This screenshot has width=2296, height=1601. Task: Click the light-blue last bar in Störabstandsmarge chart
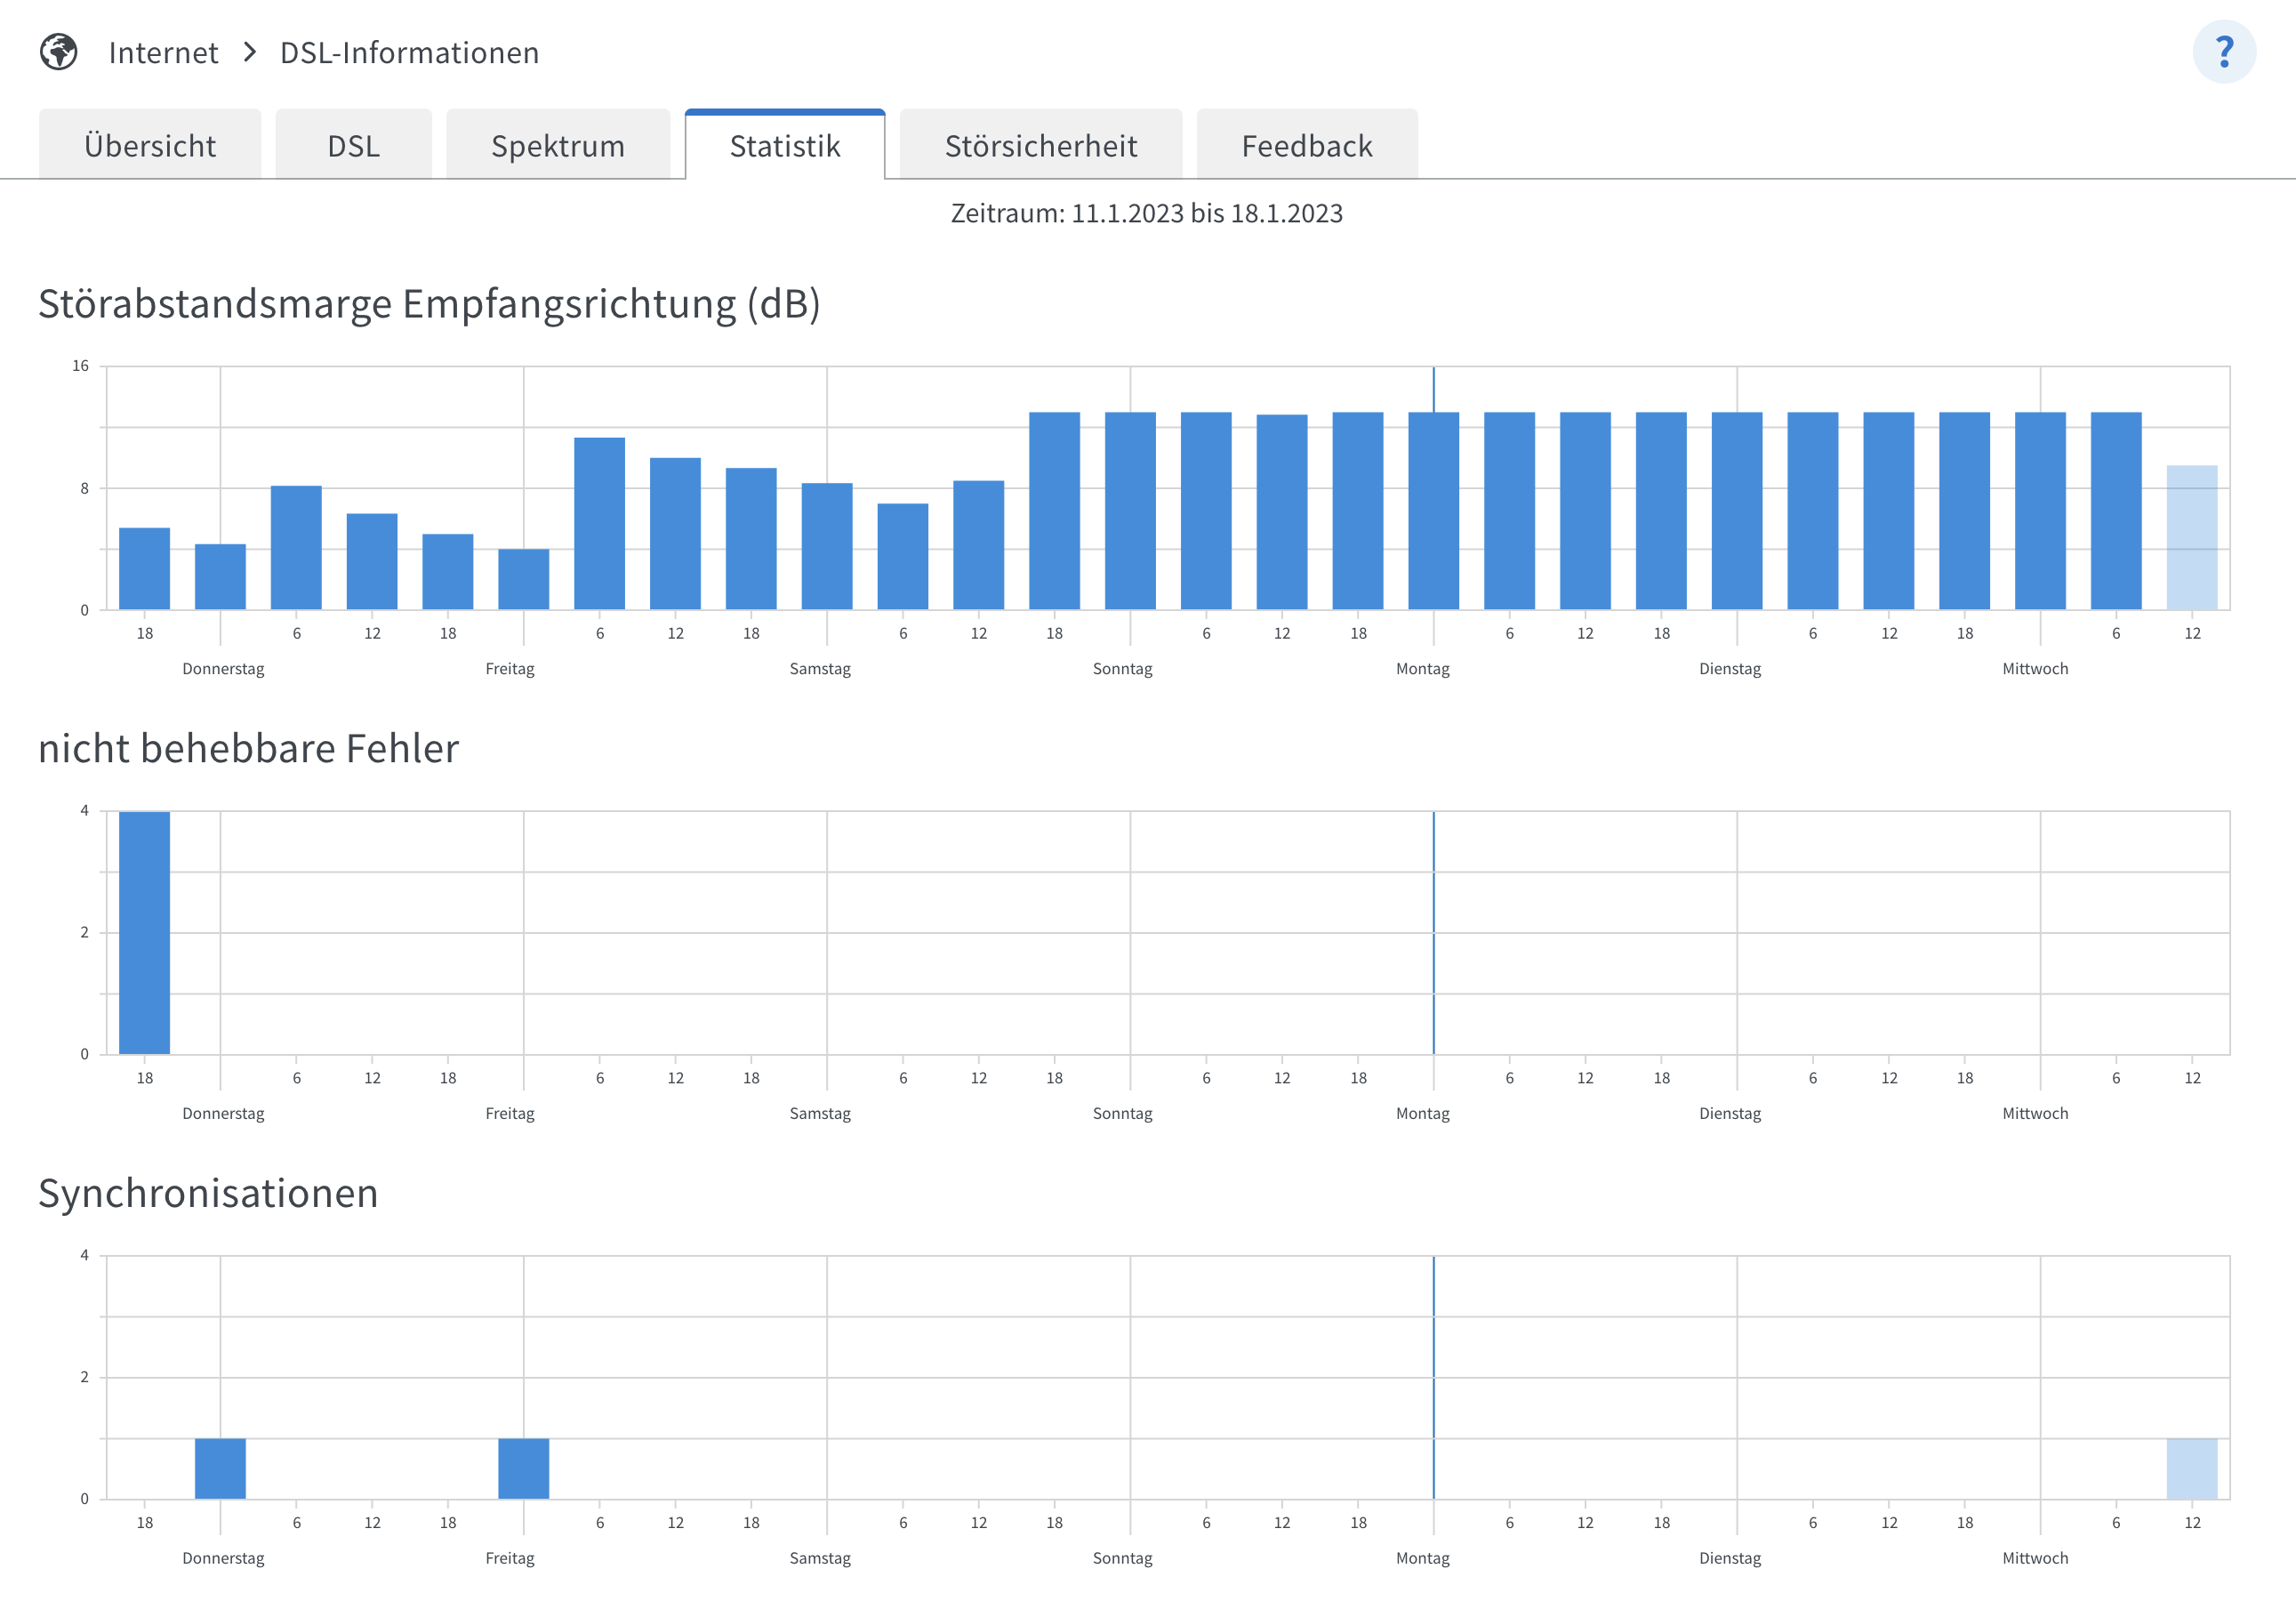pos(2191,537)
